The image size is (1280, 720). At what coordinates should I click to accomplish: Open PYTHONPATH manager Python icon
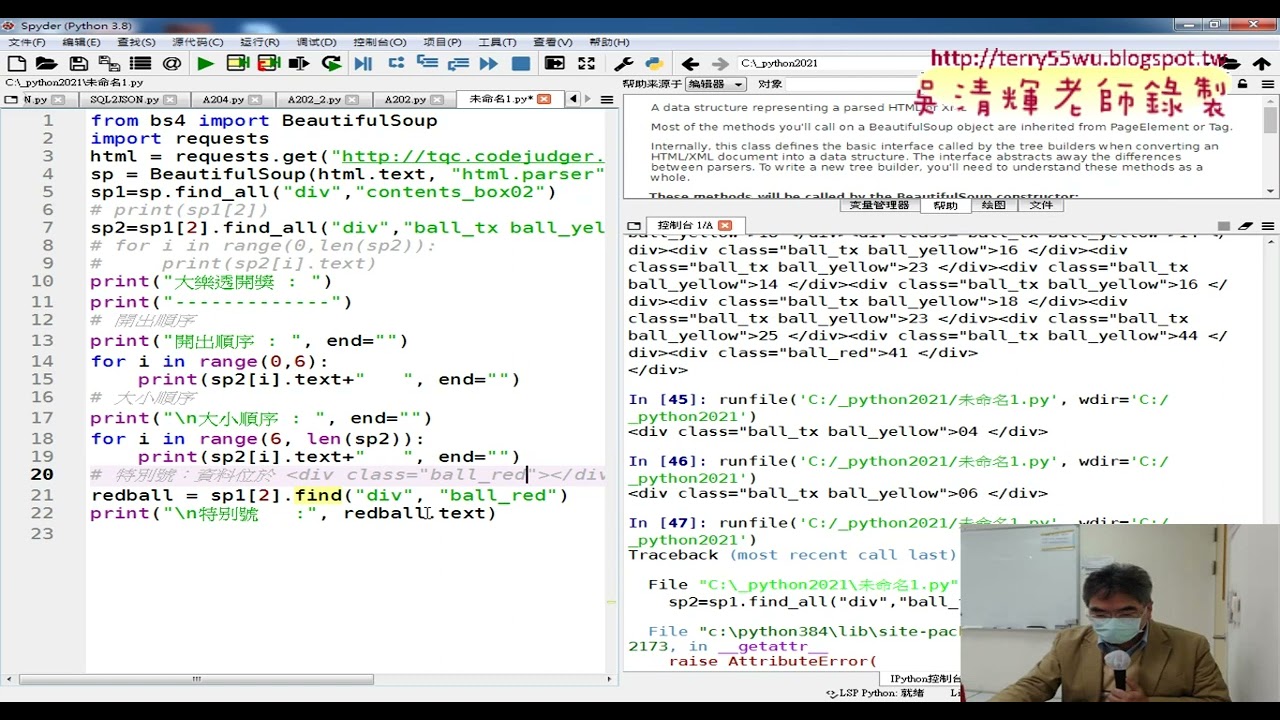[x=654, y=63]
